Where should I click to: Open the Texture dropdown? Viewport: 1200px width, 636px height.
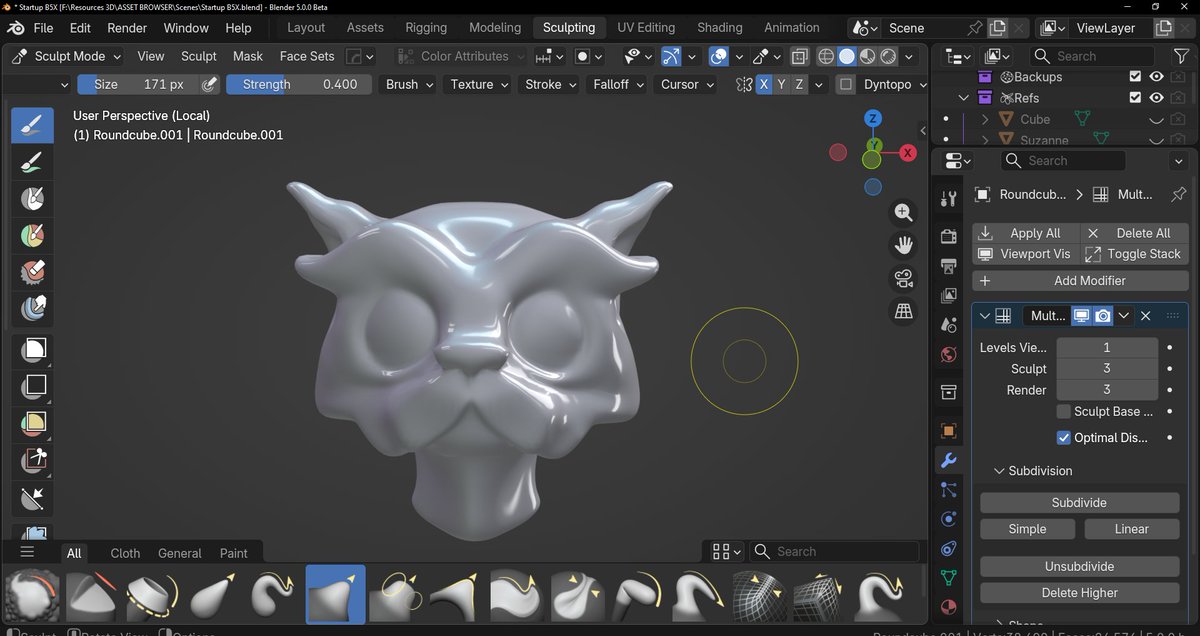(x=480, y=84)
